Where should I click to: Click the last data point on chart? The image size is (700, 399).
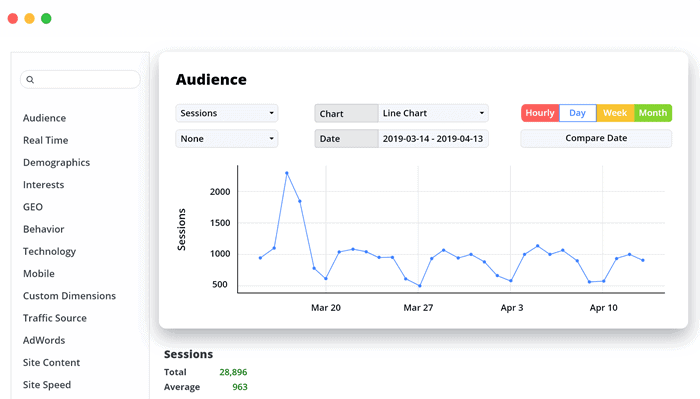click(643, 260)
